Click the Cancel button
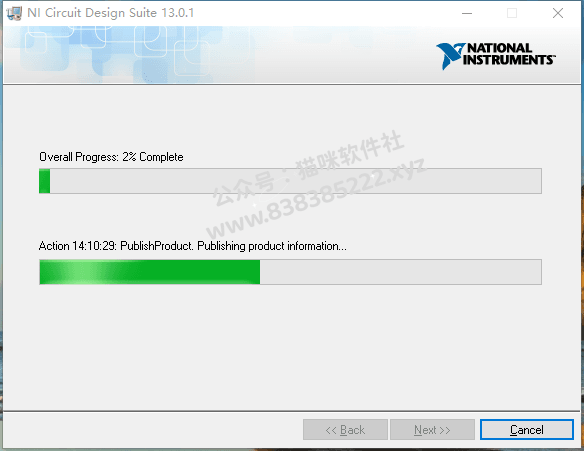The image size is (584, 451). pos(527,430)
